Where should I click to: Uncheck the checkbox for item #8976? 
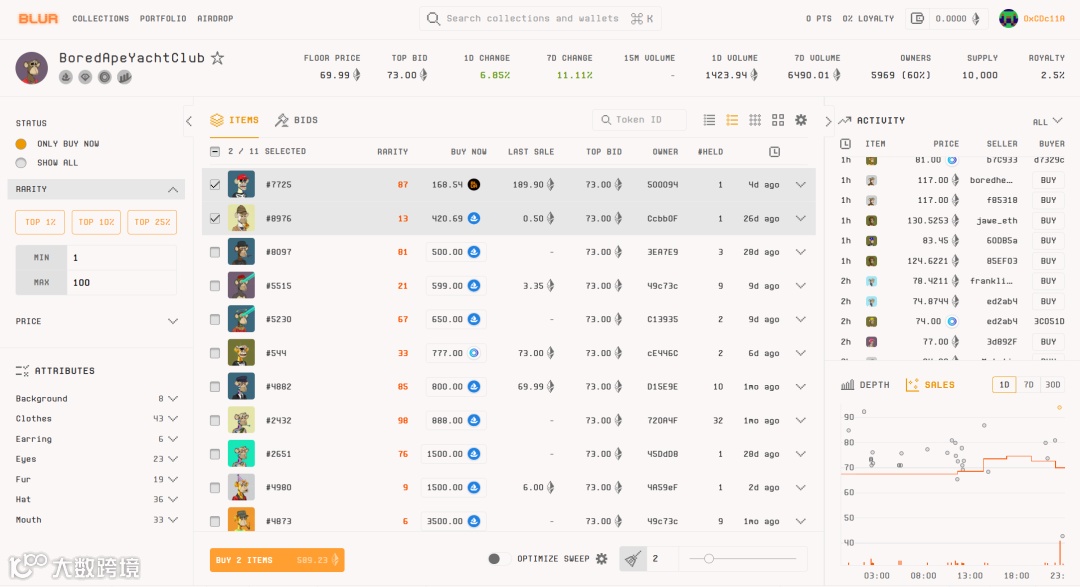point(215,218)
